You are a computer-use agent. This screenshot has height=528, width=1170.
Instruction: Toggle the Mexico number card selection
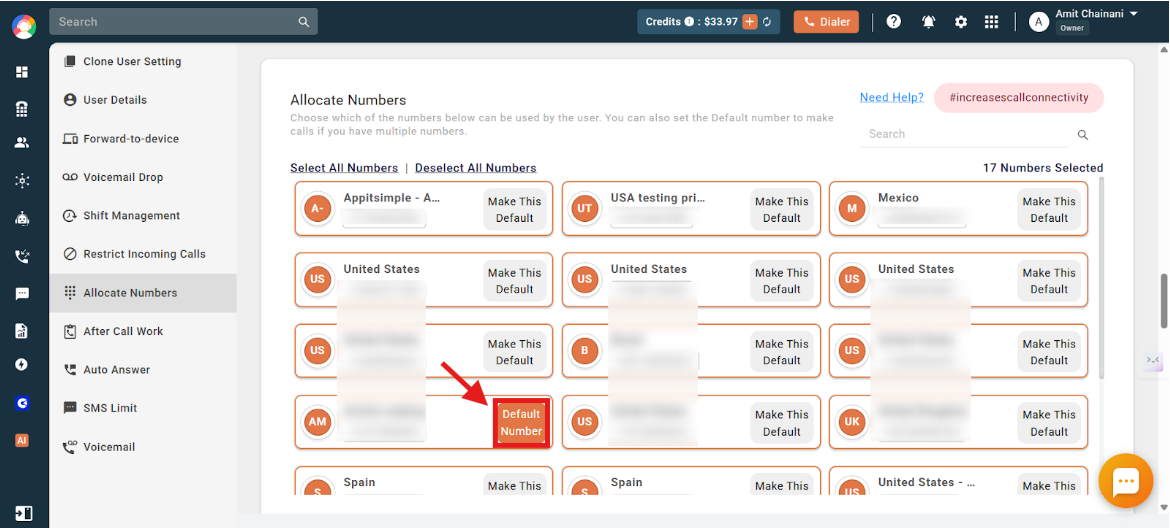(958, 209)
